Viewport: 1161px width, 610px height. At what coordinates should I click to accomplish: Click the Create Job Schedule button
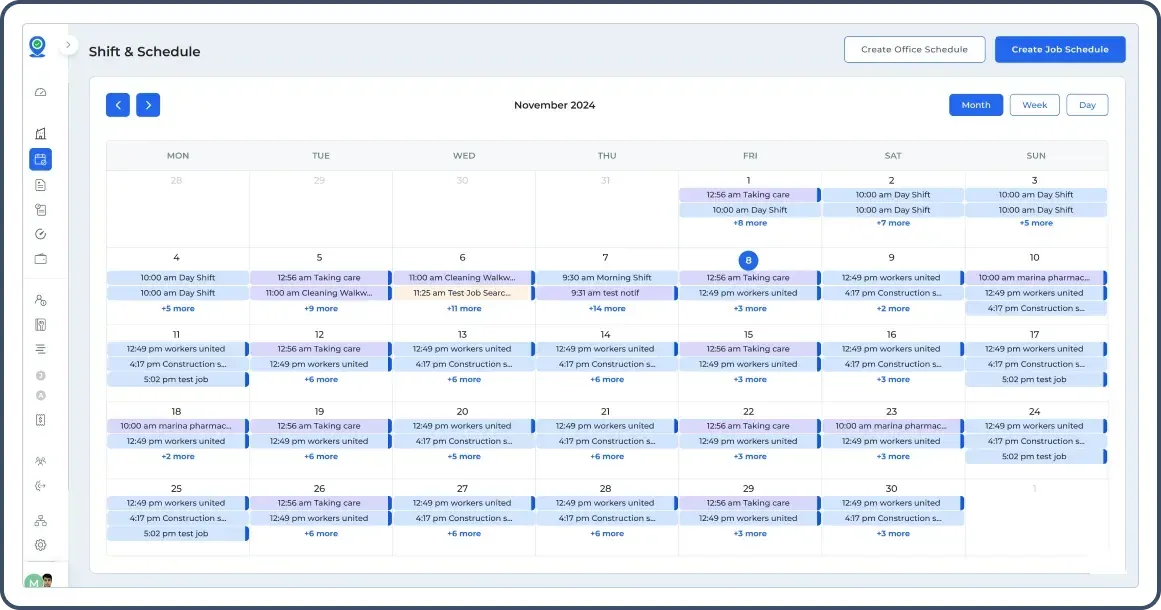(x=1059, y=49)
